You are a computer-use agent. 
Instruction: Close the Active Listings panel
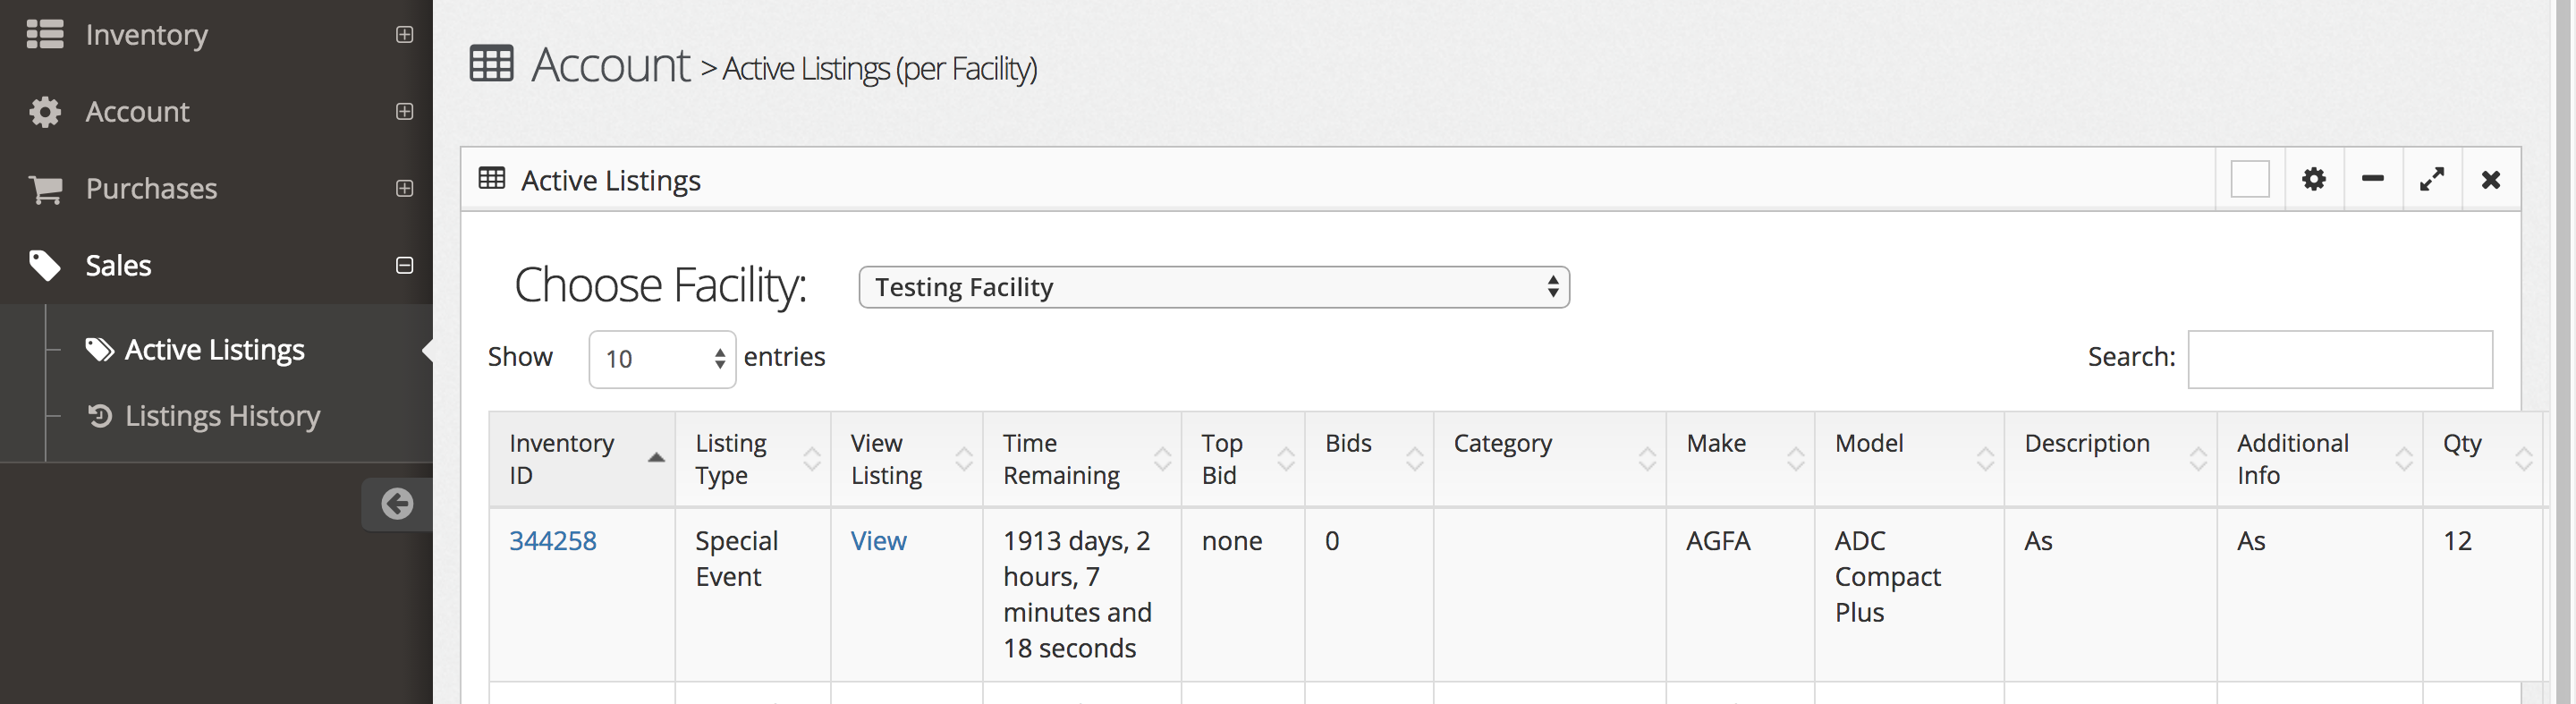(2490, 179)
